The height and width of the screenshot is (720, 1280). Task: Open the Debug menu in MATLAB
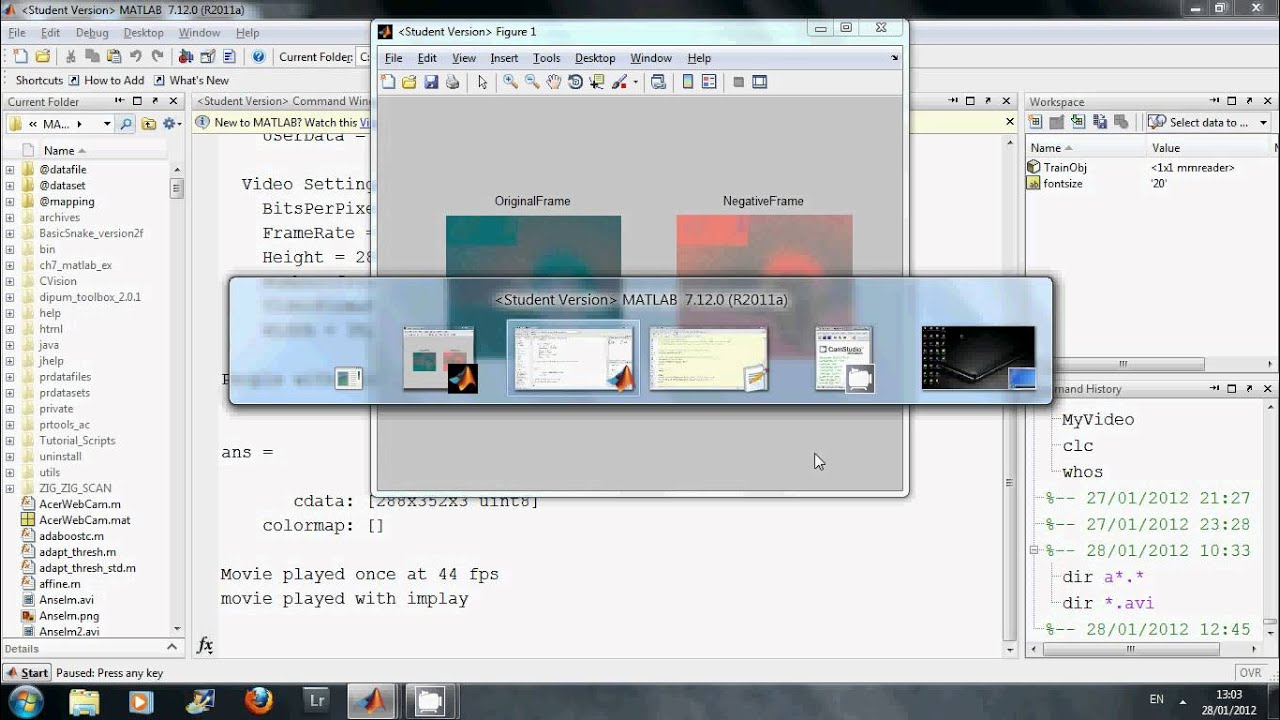[x=92, y=33]
